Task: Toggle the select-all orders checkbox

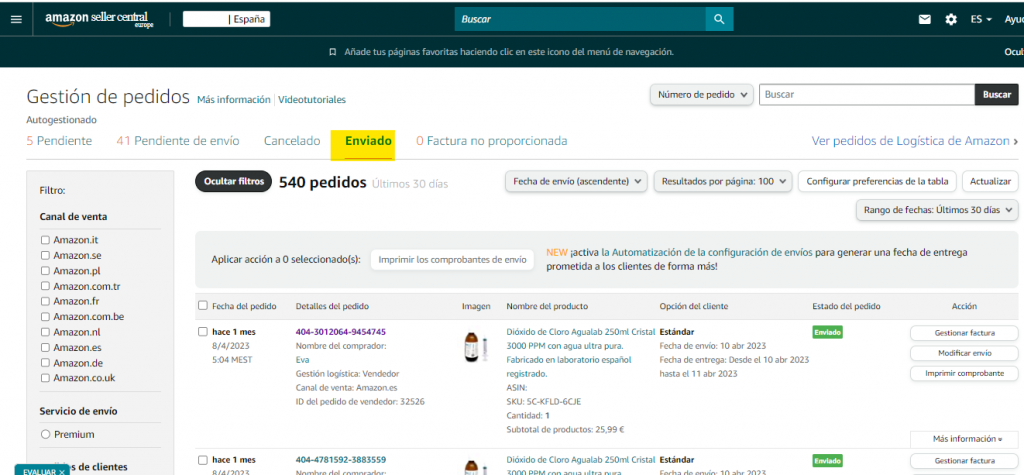Action: click(x=202, y=306)
